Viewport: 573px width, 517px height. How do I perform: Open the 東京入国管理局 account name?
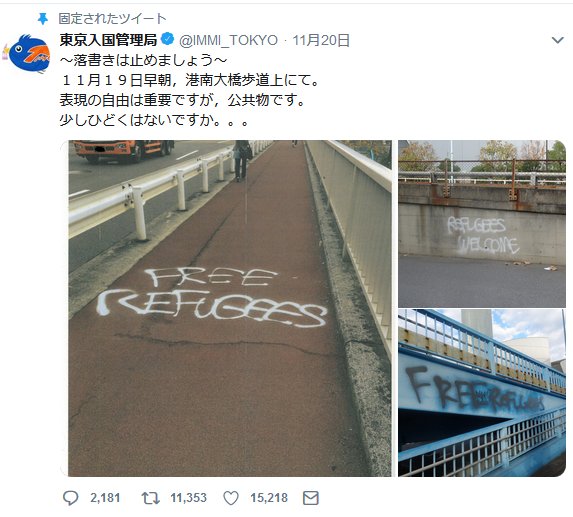point(108,40)
